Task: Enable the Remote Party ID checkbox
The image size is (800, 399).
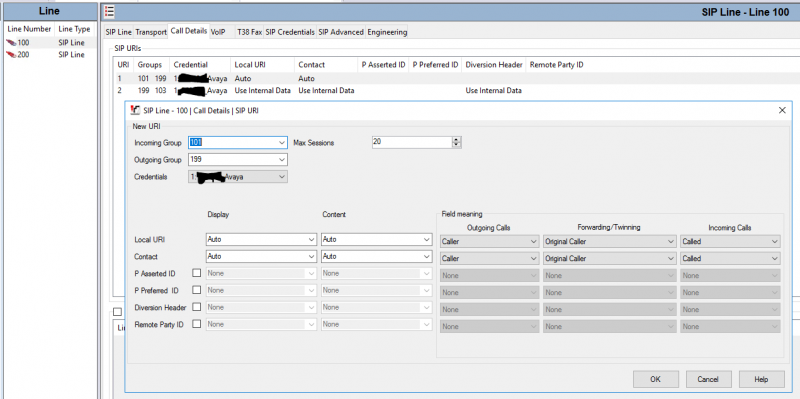Action: [196, 324]
